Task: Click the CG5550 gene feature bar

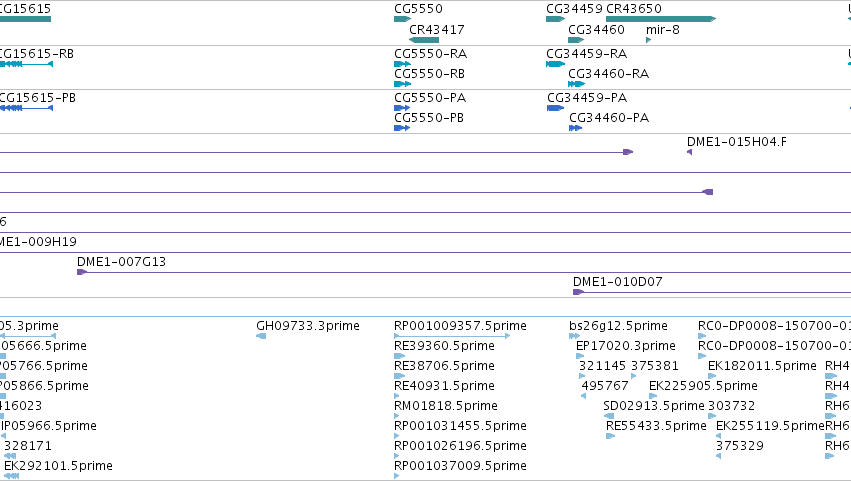Action: [x=403, y=19]
